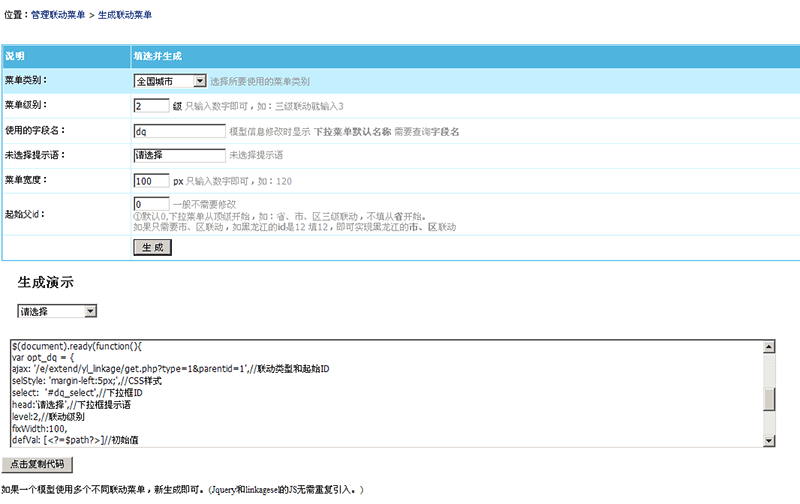Viewport: 800px width, 504px height.
Task: Click the code box vertical scrollbar thumb
Action: (x=768, y=400)
